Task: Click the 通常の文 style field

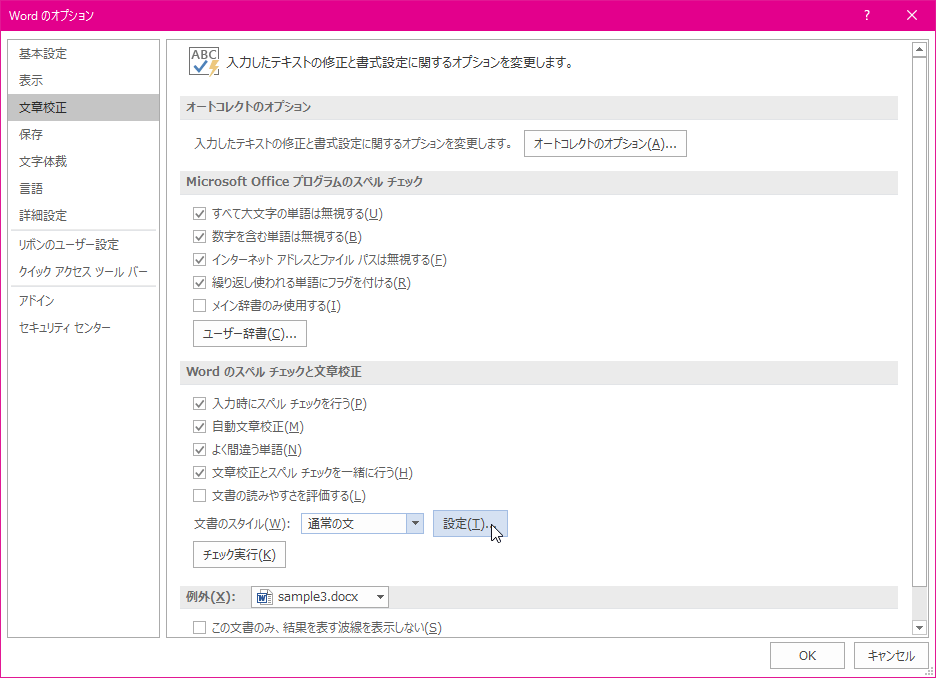Action: click(354, 524)
